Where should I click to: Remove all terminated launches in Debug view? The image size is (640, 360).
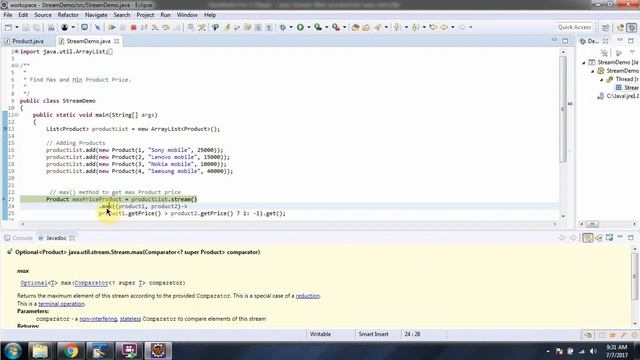click(x=604, y=53)
